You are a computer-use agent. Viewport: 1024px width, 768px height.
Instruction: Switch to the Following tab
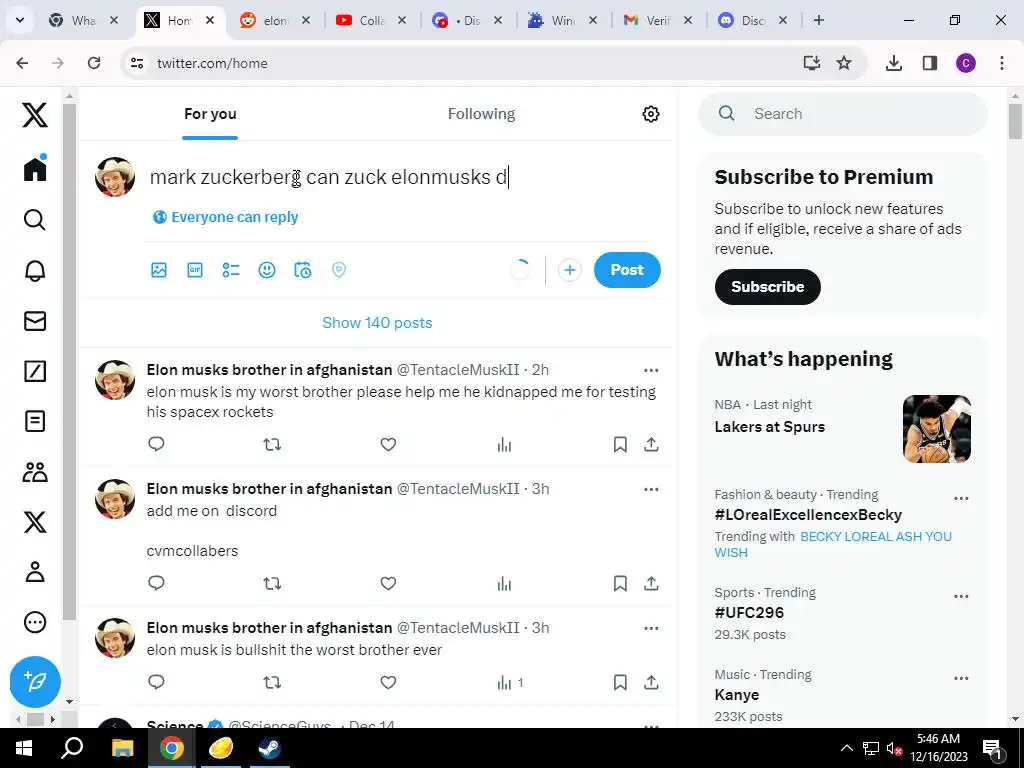point(481,114)
